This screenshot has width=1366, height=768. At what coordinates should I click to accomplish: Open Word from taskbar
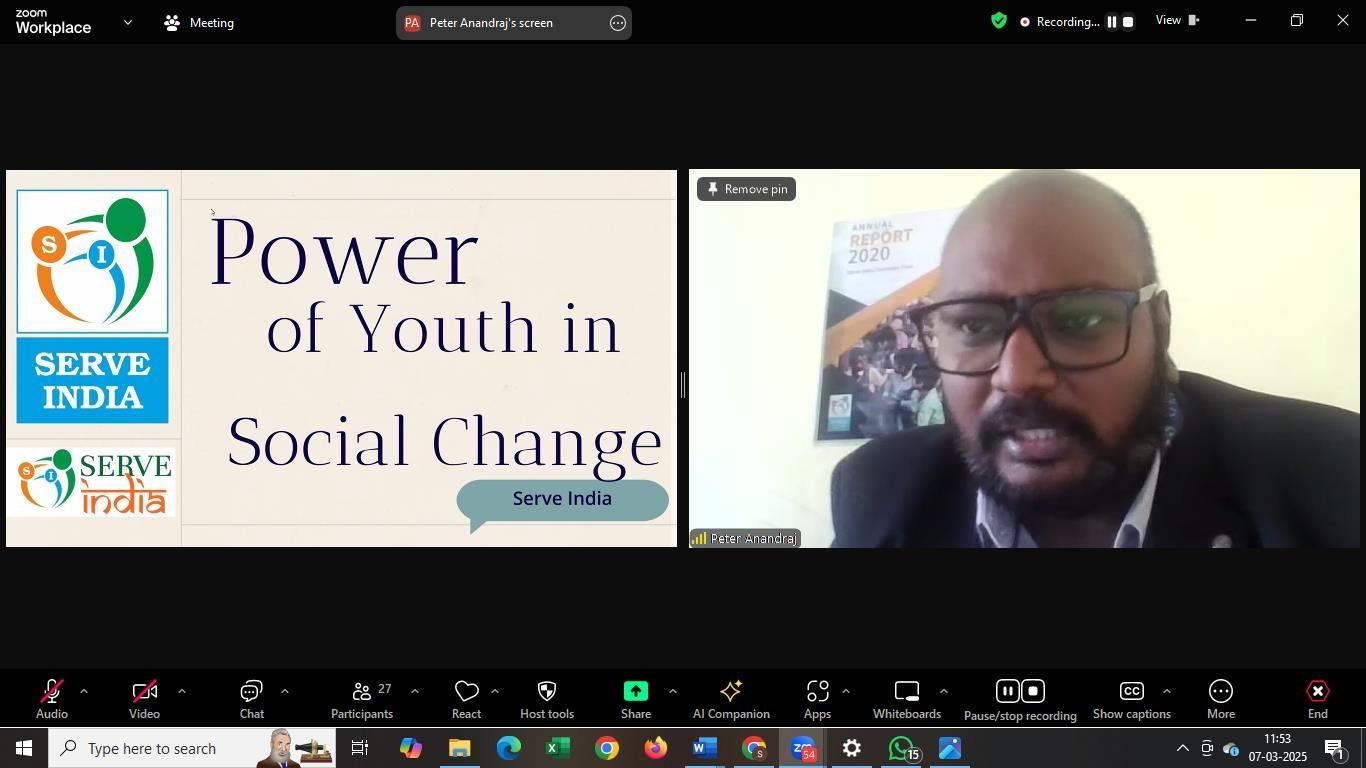pyautogui.click(x=705, y=748)
